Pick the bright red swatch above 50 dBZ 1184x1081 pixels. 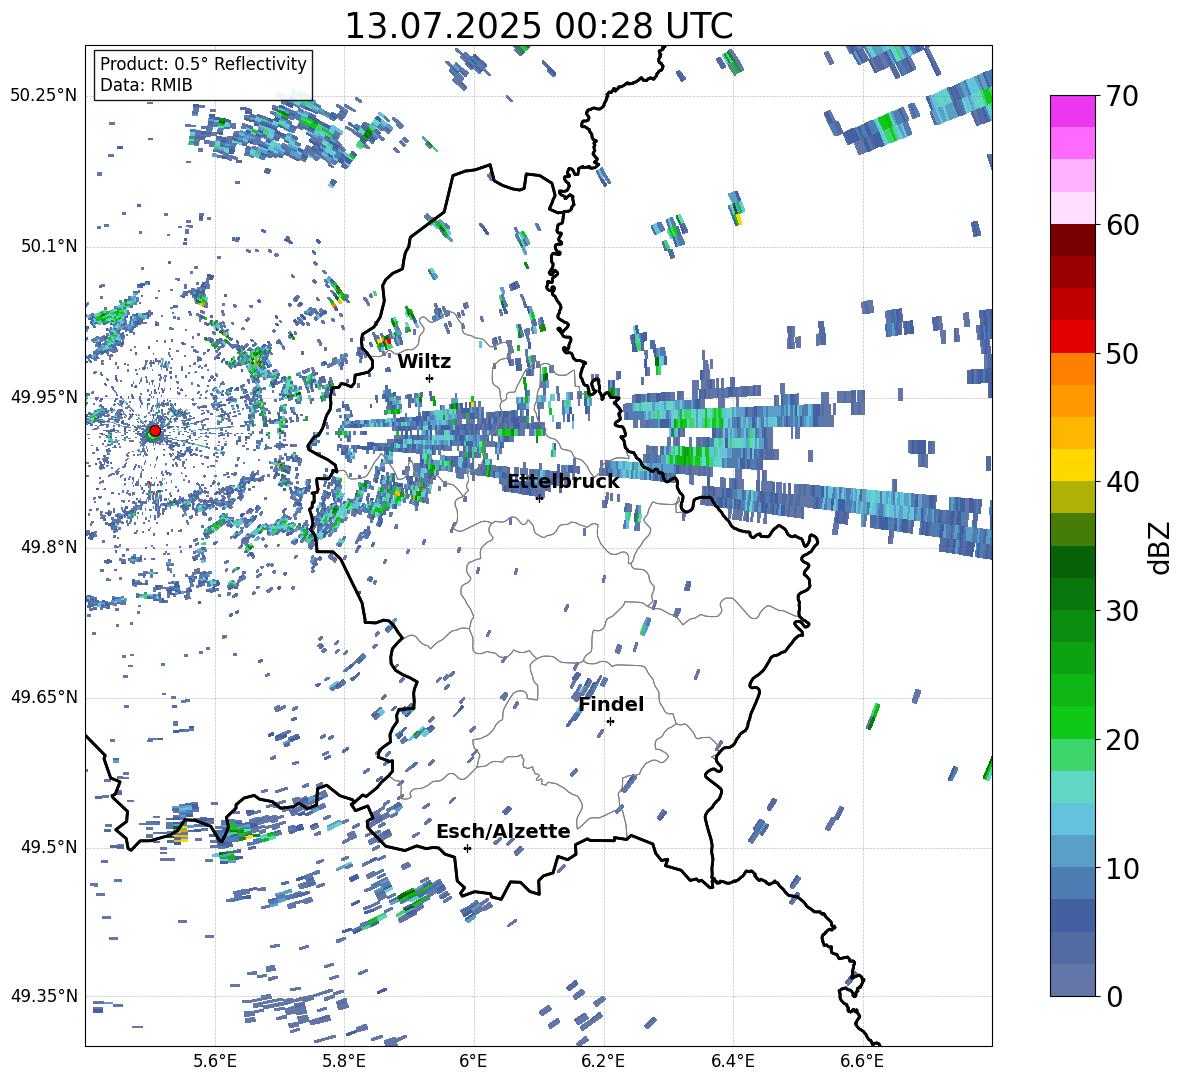[x=1072, y=337]
